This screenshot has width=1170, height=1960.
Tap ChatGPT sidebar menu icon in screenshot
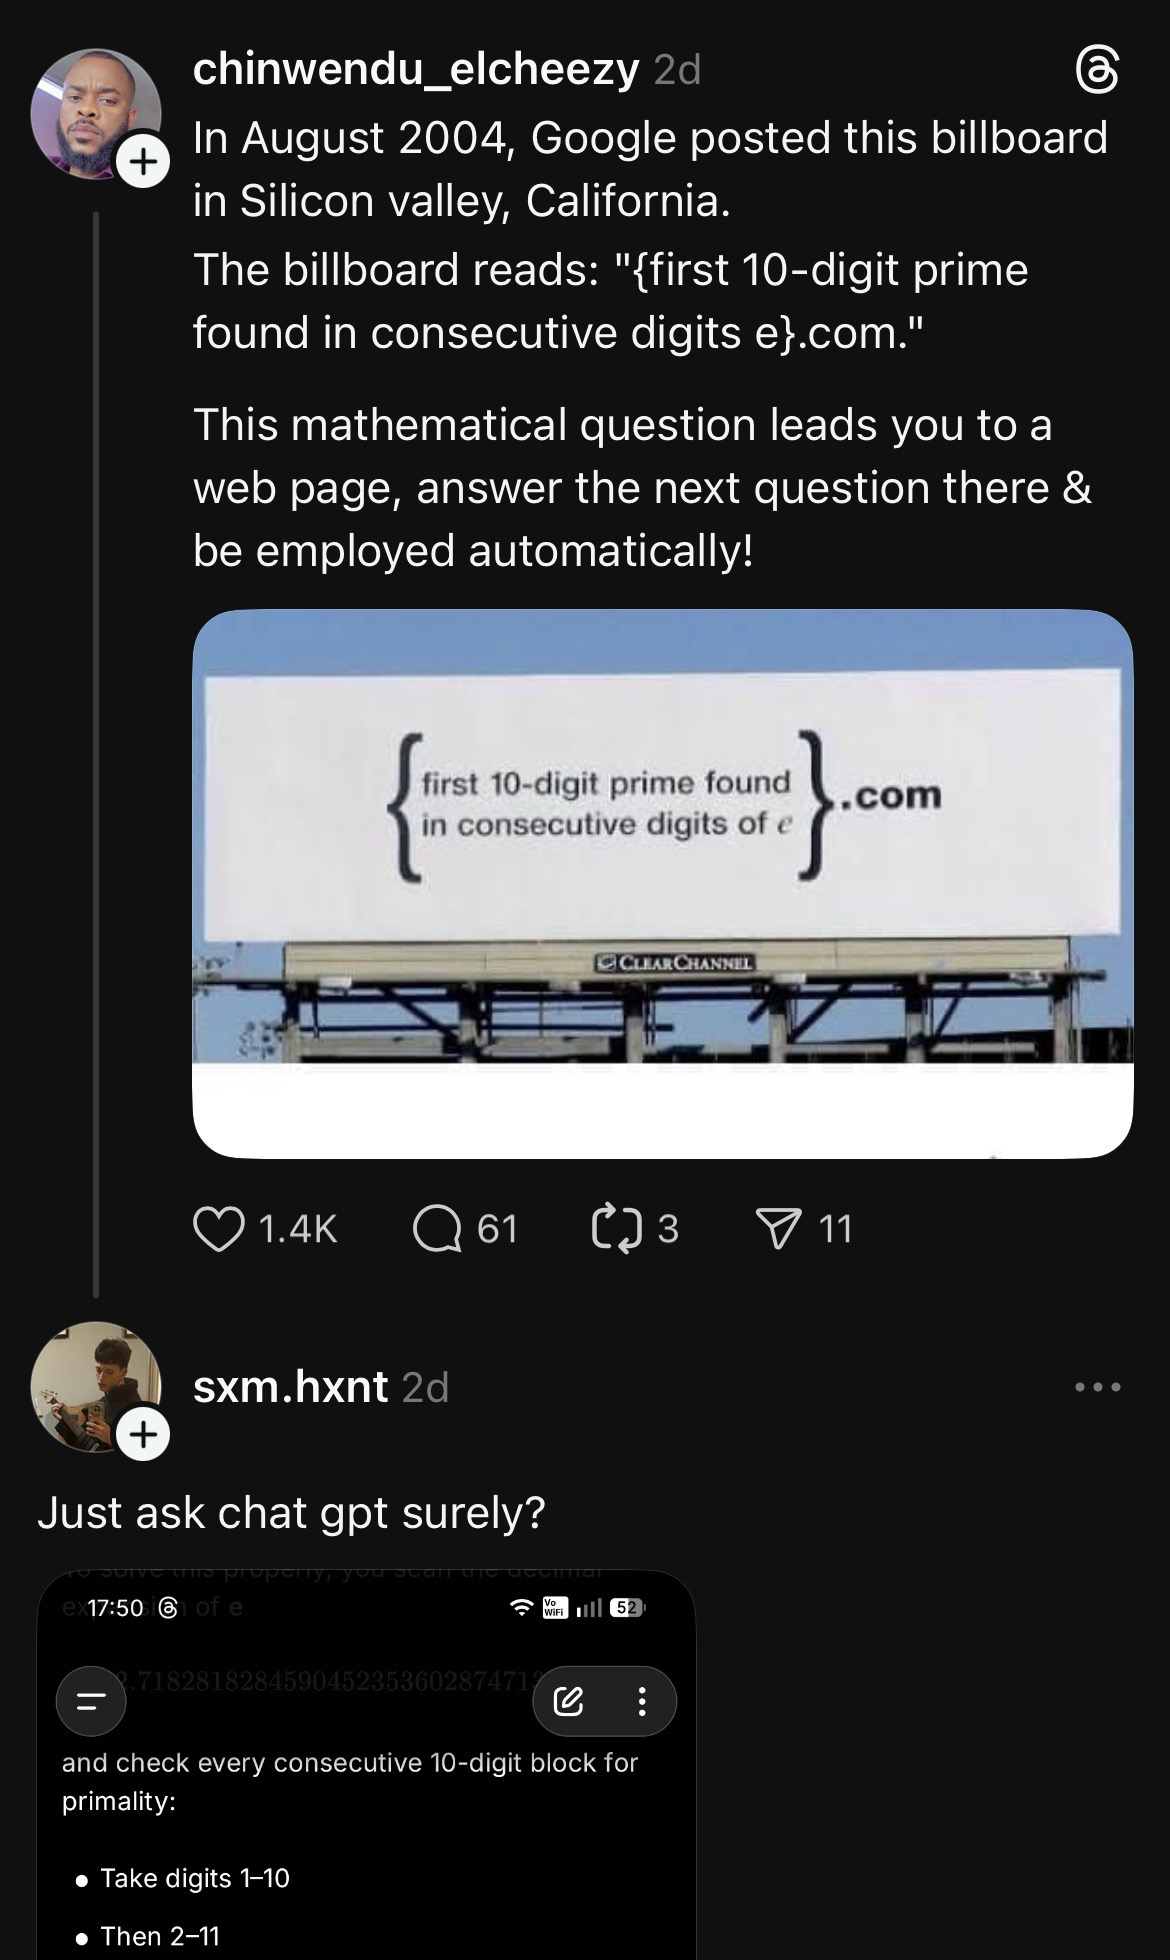tap(91, 1701)
